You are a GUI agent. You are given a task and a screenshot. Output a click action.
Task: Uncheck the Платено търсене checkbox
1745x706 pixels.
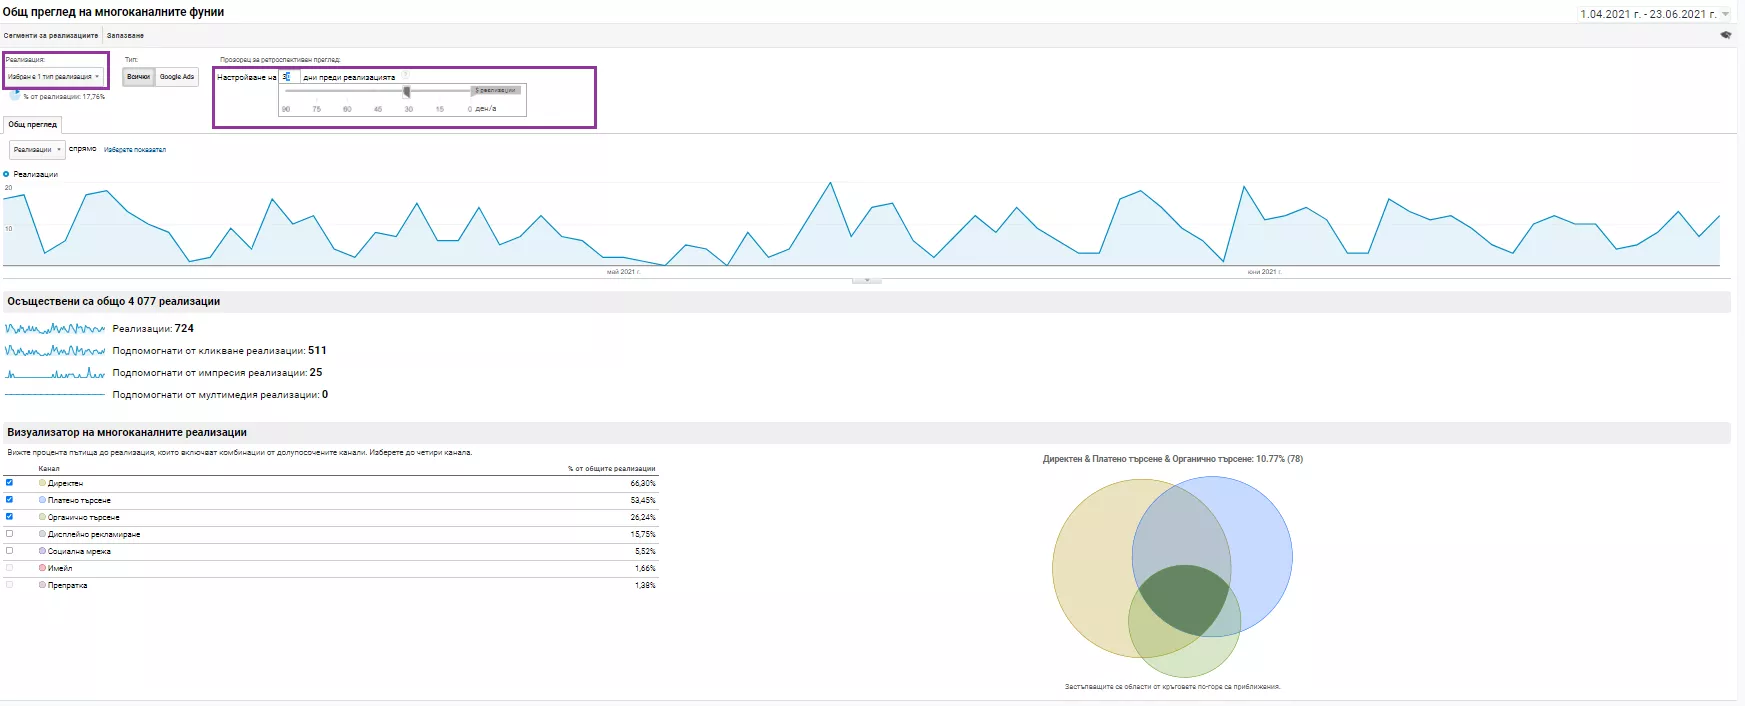tap(10, 499)
